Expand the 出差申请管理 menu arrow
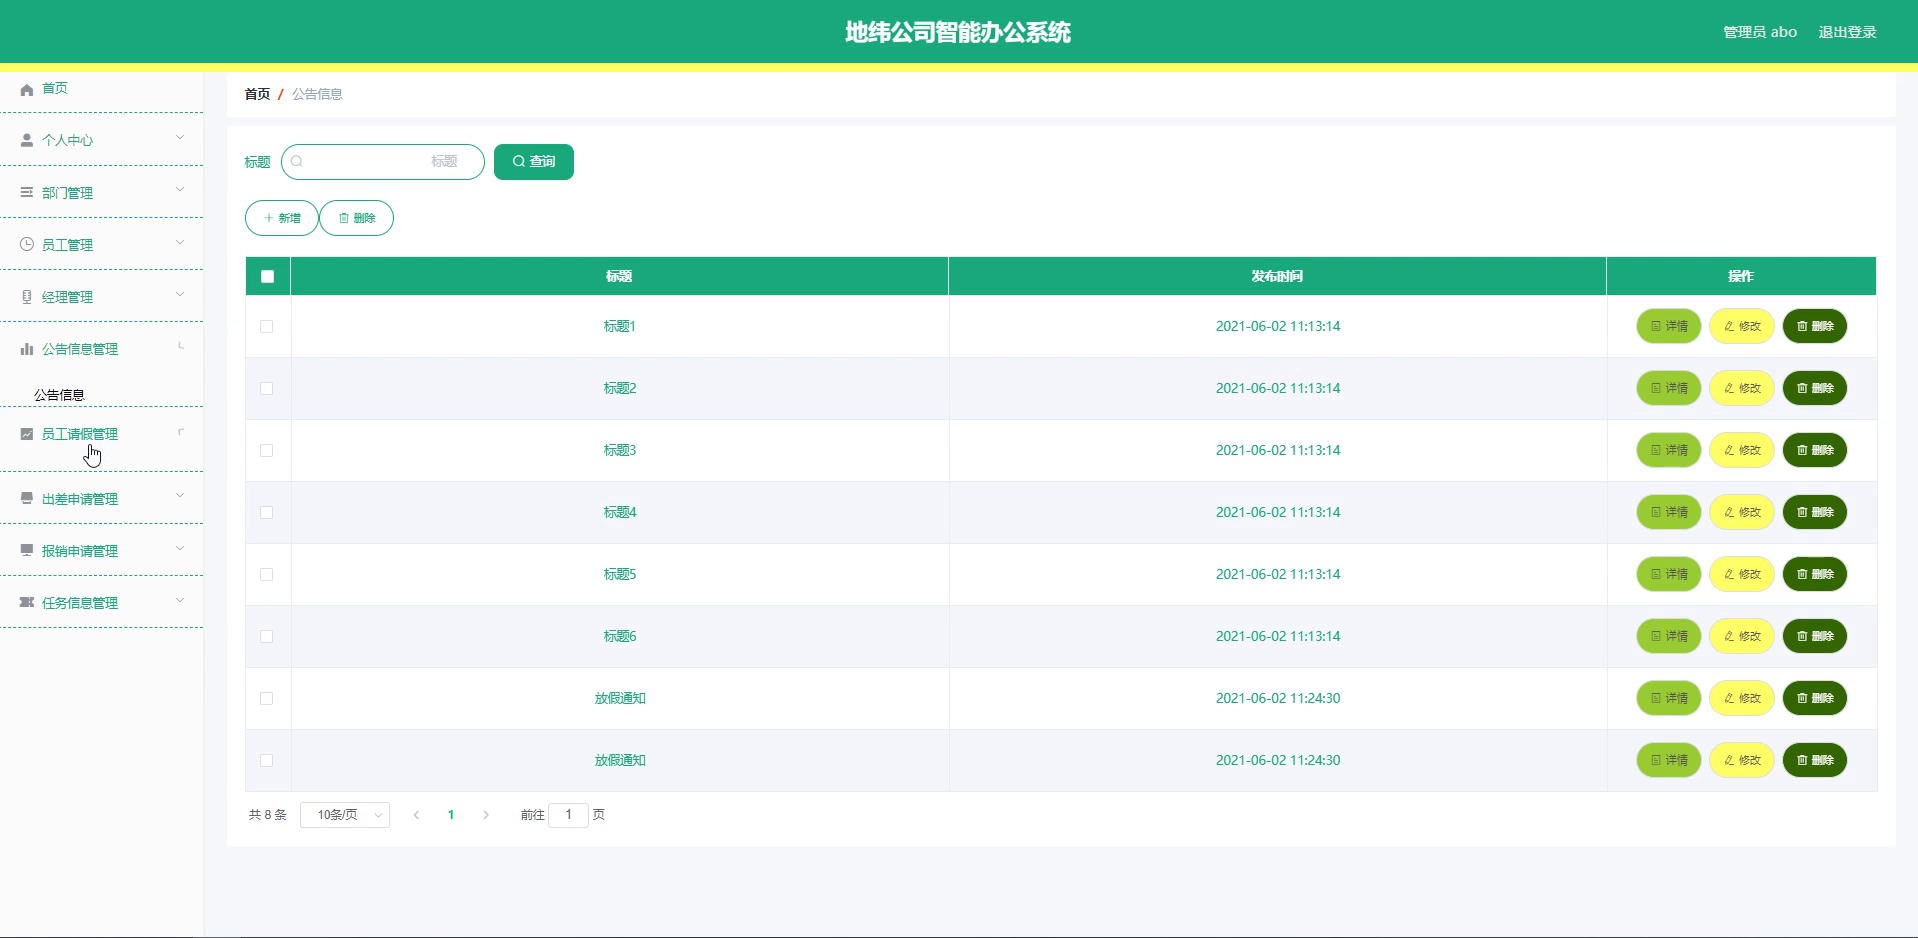Viewport: 1918px width, 938px height. pos(180,496)
